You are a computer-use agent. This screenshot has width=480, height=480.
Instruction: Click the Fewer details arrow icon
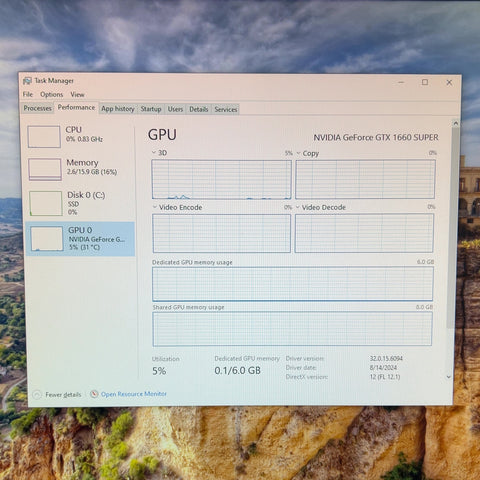(37, 395)
